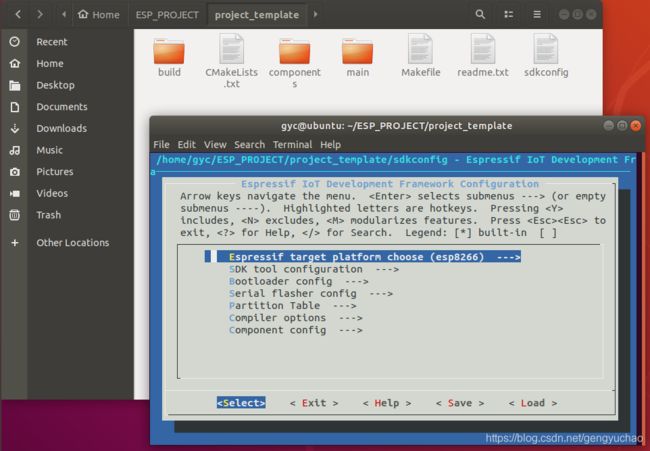Open file manager search
650x451 pixels.
480,15
